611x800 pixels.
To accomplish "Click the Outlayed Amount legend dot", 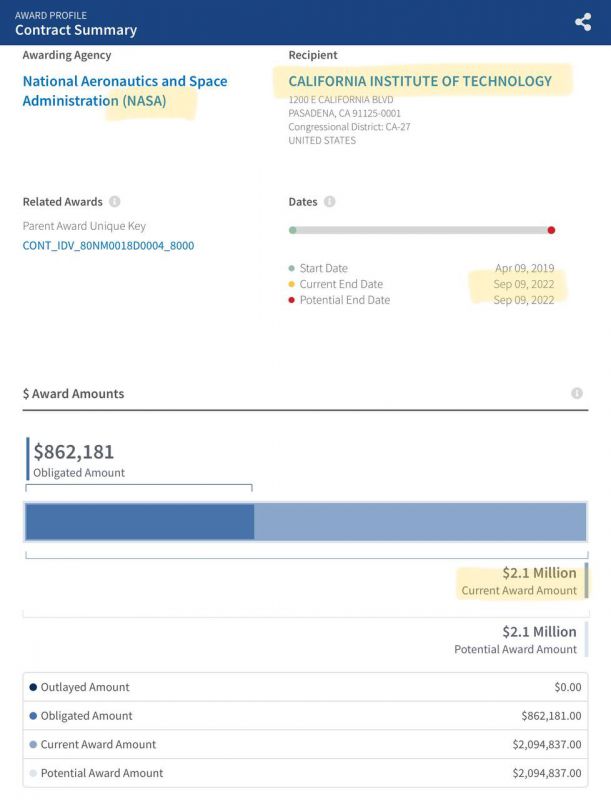I will 33,687.
